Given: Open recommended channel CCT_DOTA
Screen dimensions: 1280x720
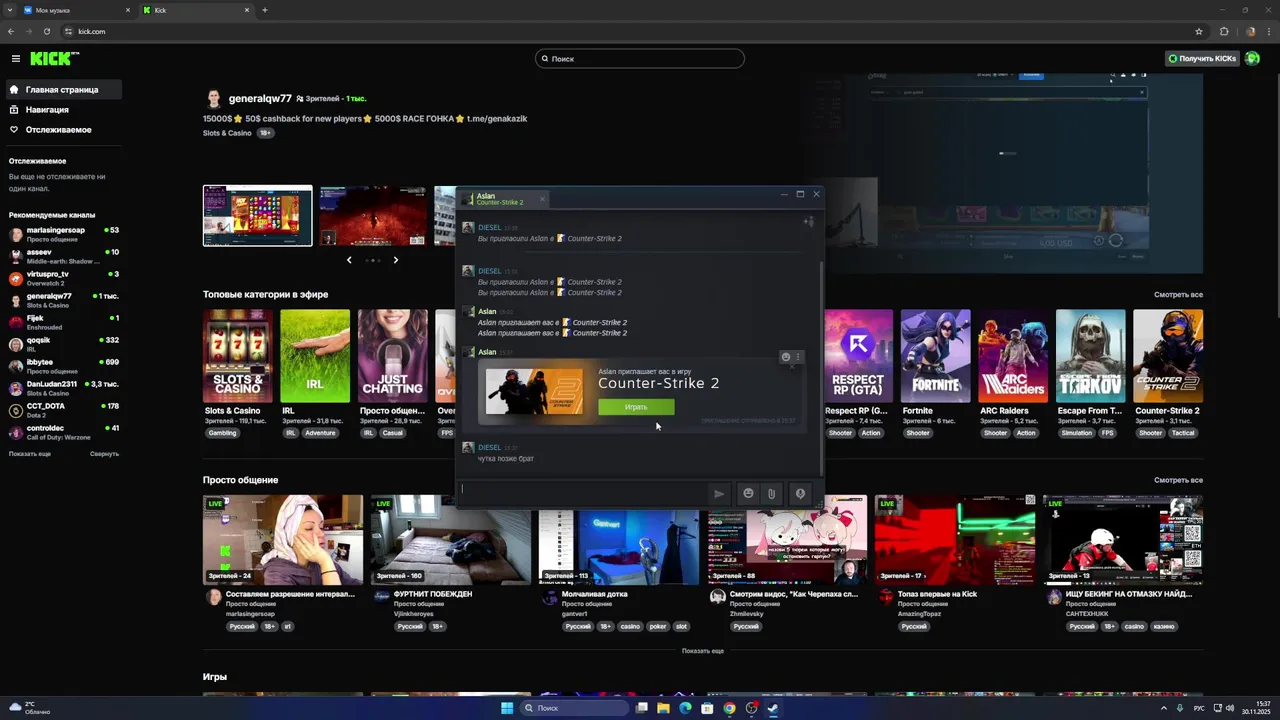Looking at the screenshot, I should [64, 410].
